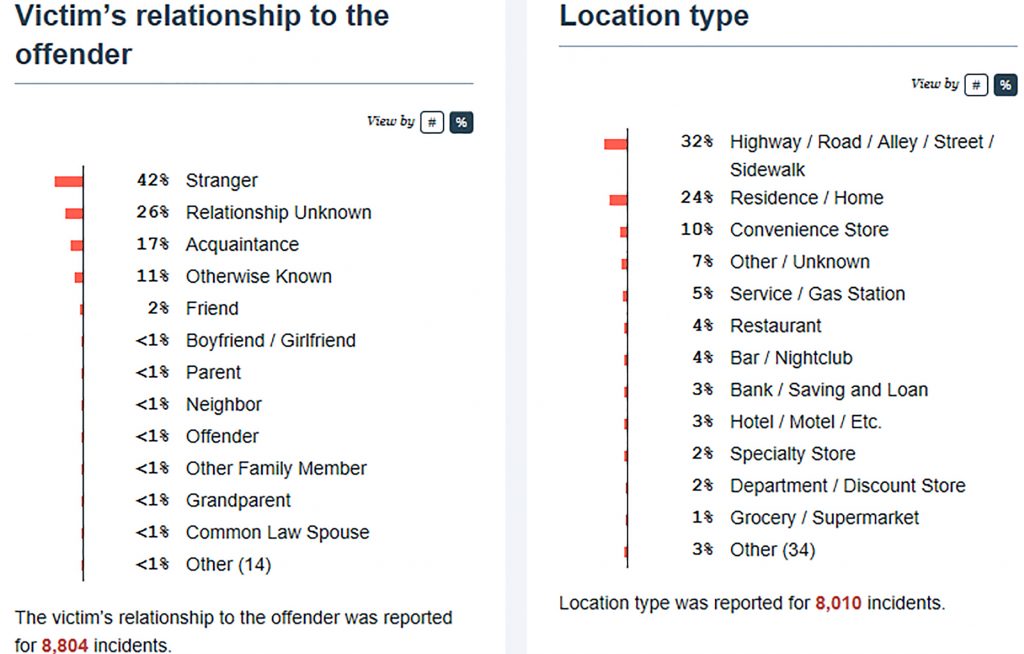Select the Service / Gas Station label
The image size is (1024, 654).
click(x=817, y=294)
